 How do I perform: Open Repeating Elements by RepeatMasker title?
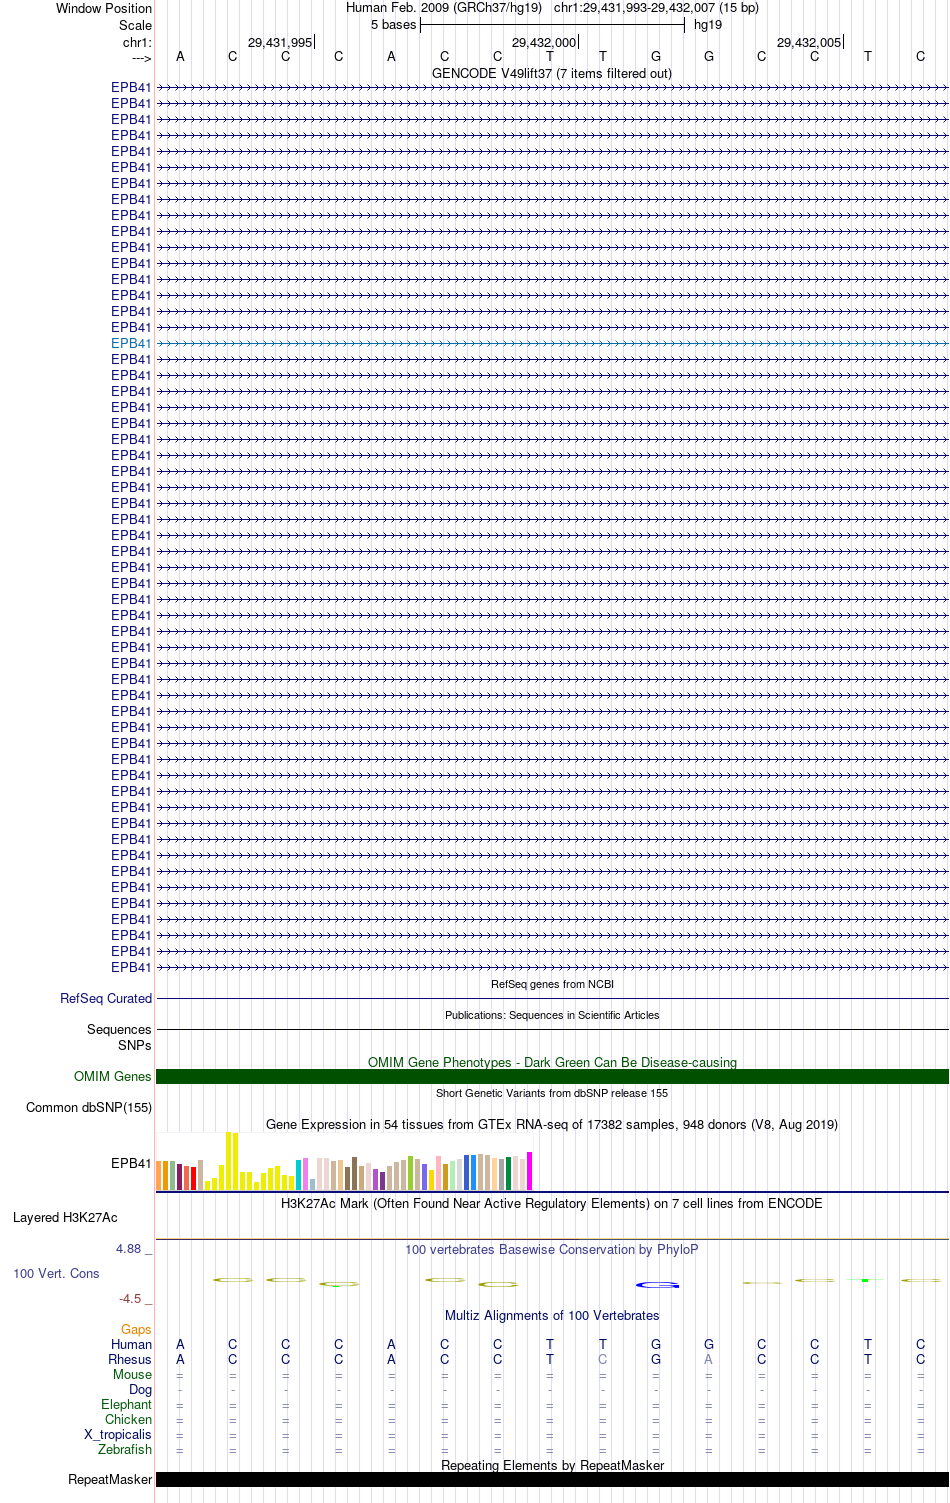tap(552, 1465)
